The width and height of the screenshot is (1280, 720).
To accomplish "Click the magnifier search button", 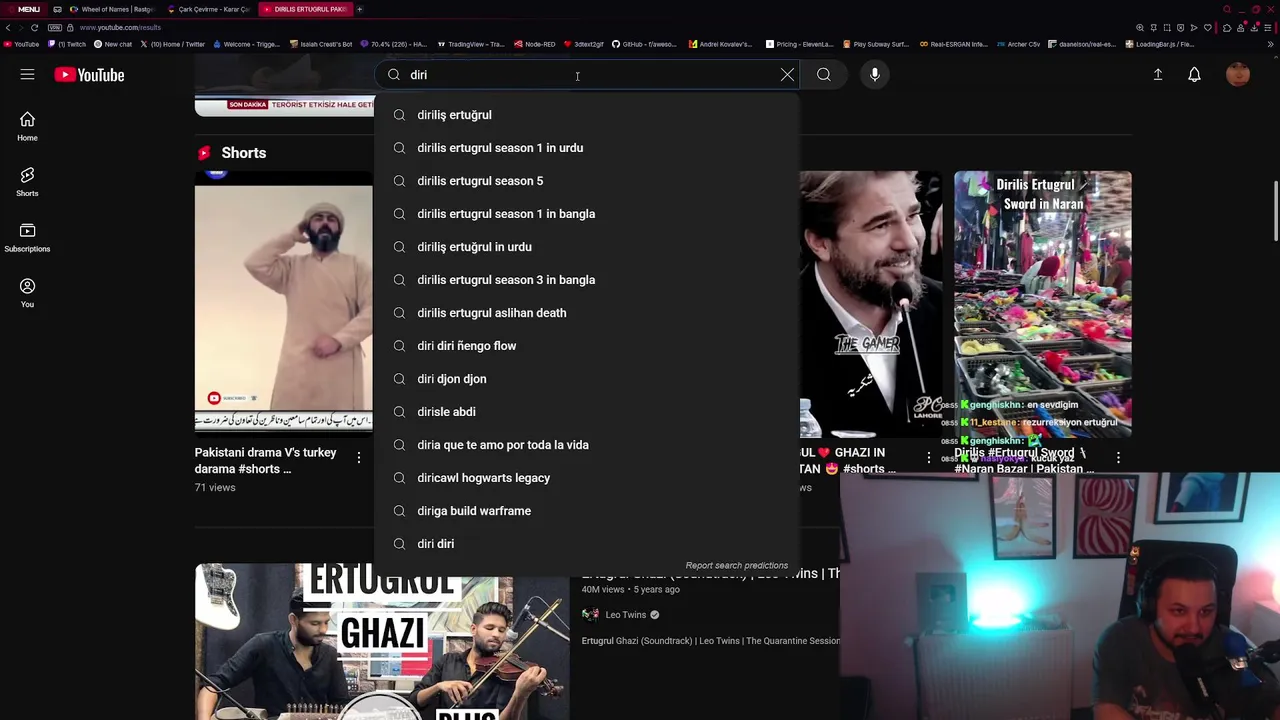I will point(824,75).
